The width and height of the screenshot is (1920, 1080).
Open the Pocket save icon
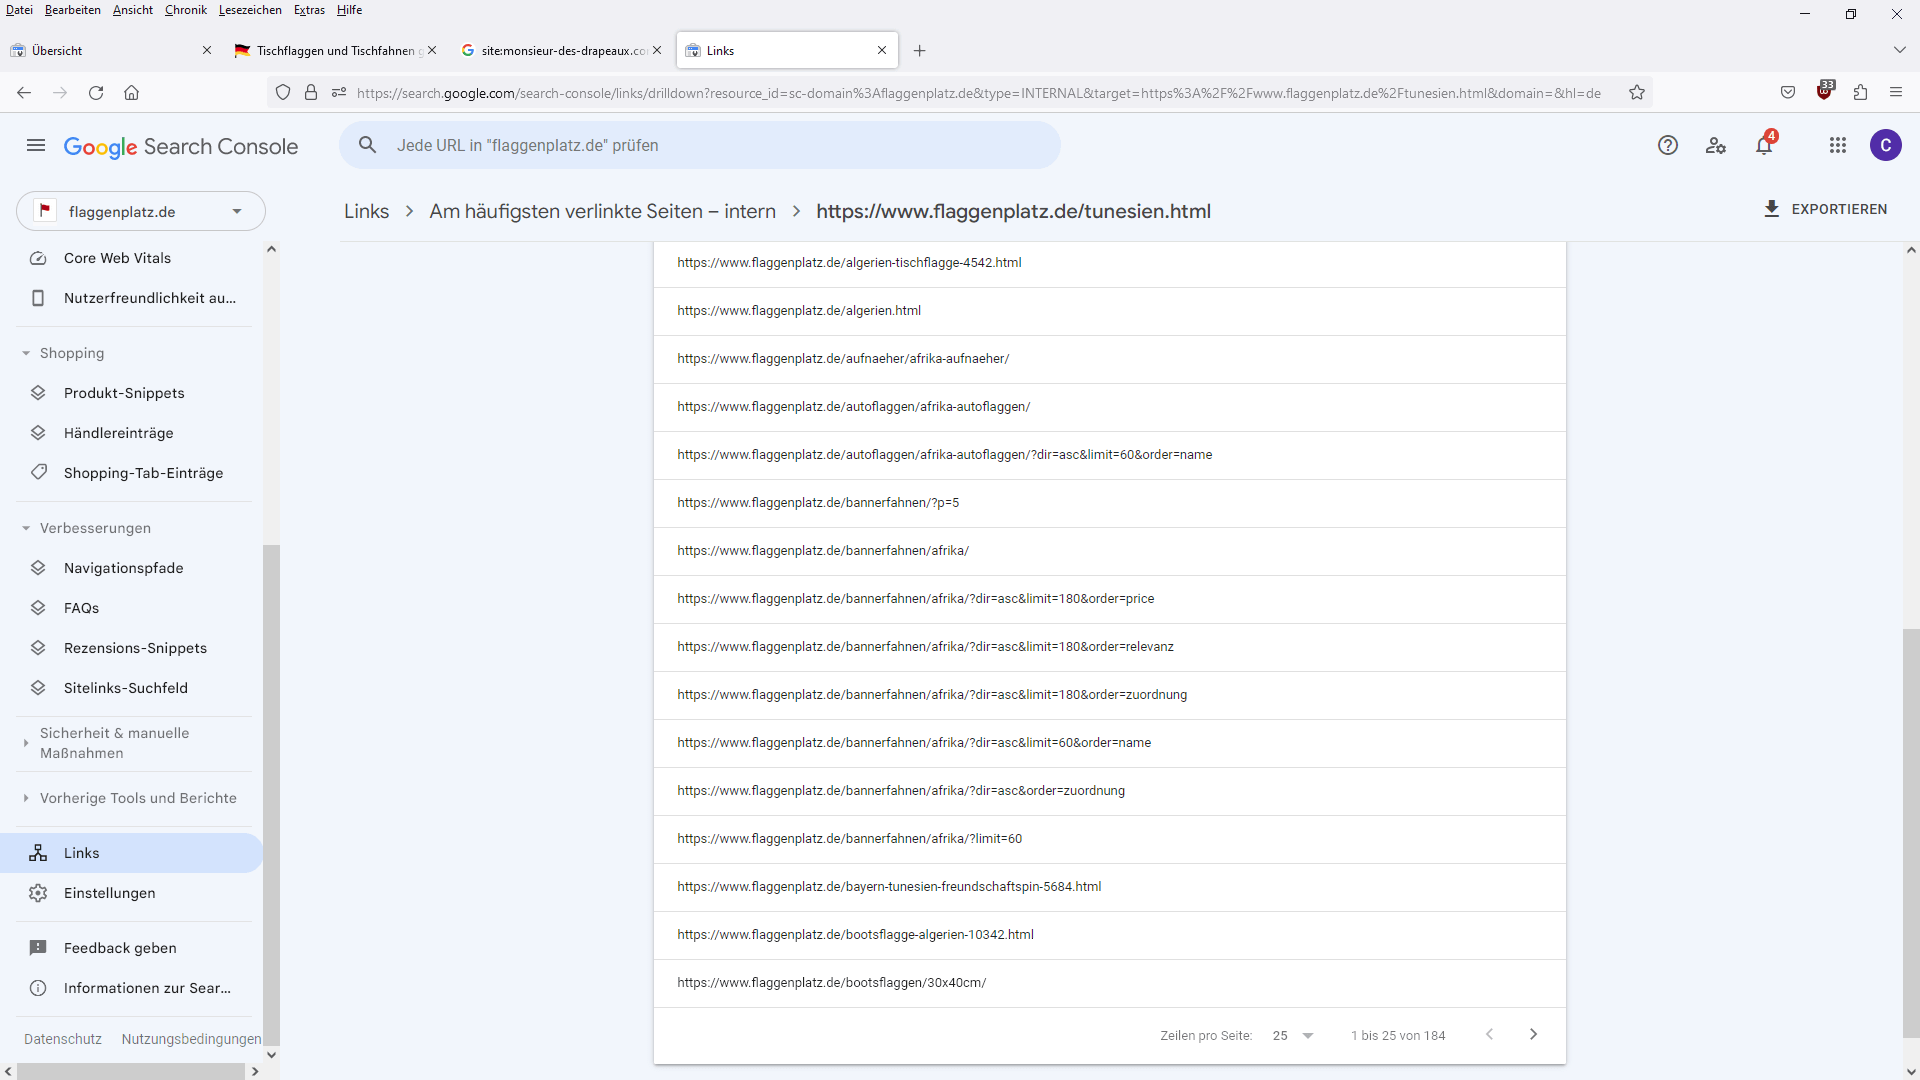pyautogui.click(x=1788, y=93)
